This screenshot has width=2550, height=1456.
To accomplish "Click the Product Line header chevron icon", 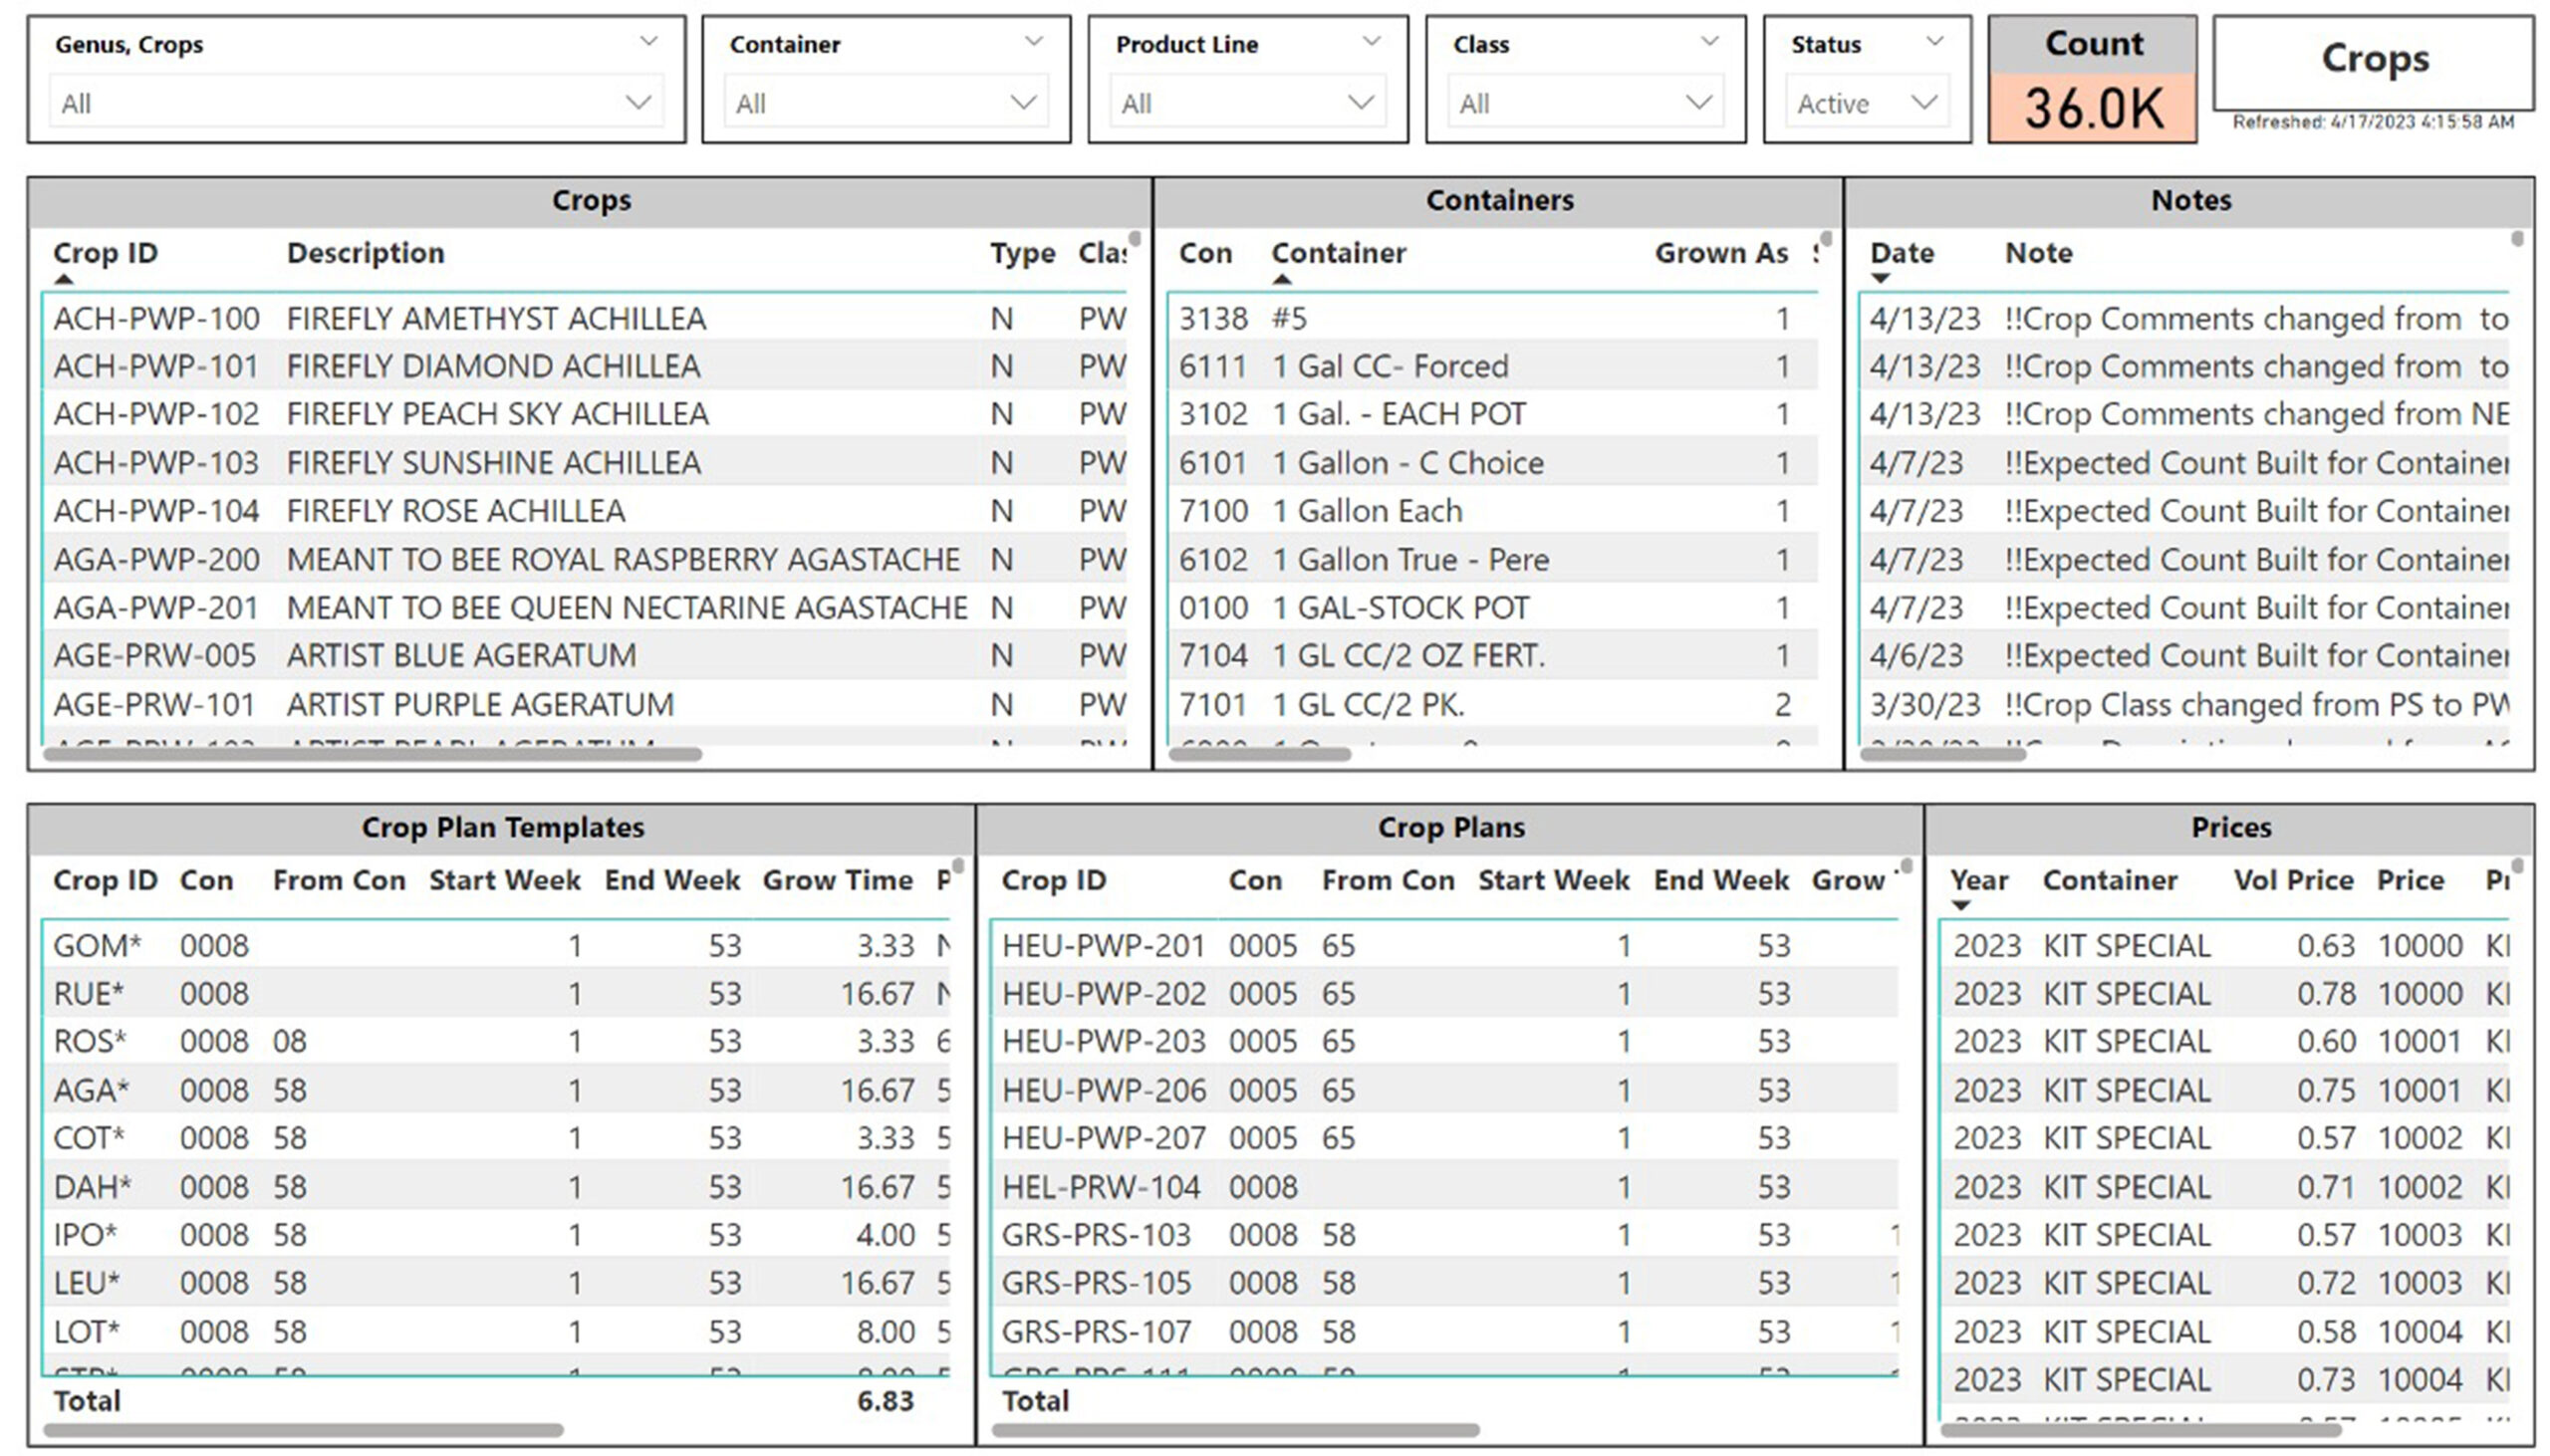I will pyautogui.click(x=1371, y=41).
